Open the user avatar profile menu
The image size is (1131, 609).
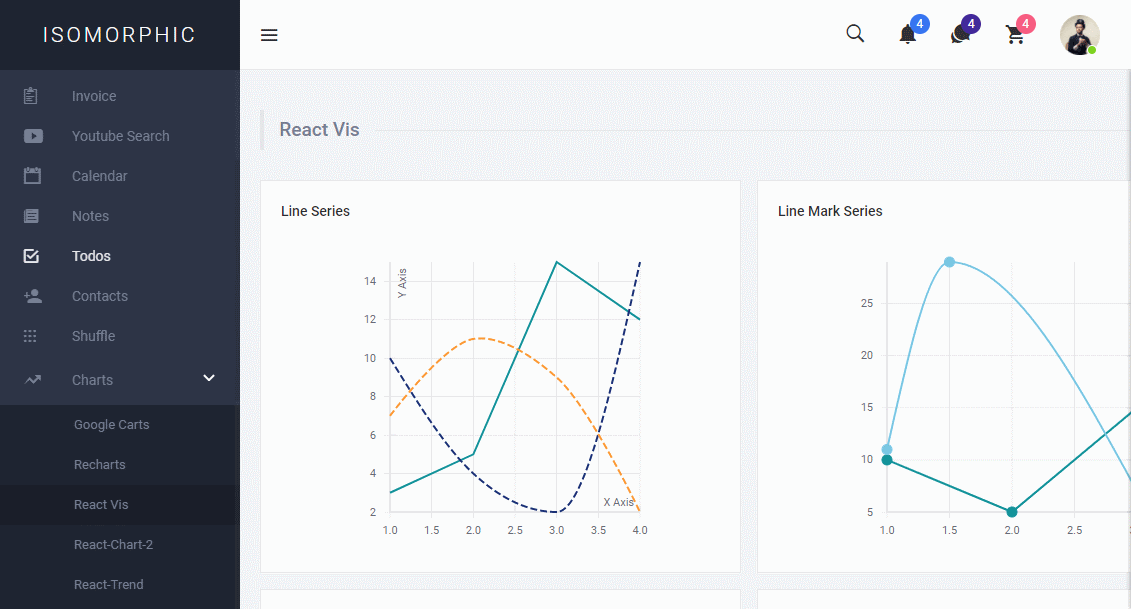(1079, 35)
